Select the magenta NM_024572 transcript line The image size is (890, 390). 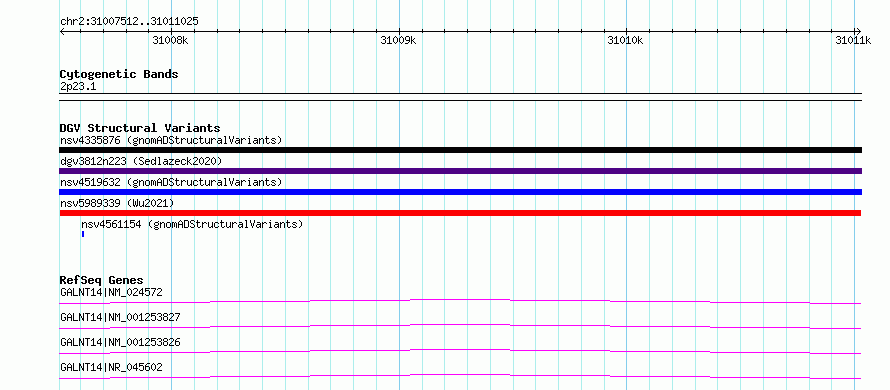click(x=460, y=301)
